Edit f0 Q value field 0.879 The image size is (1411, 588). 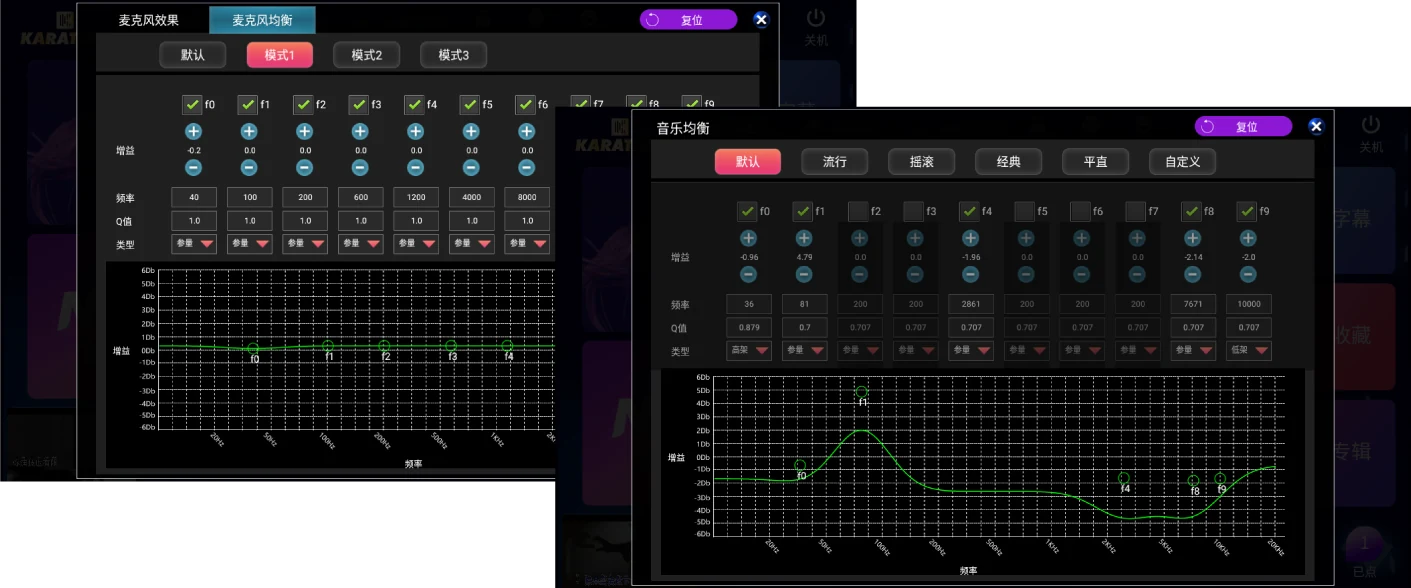[x=749, y=327]
